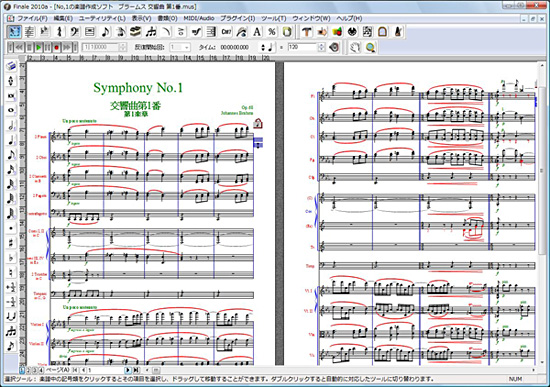550x387 pixels.
Task: Toggle the sharp accidental in side palette
Action: (x=11, y=243)
